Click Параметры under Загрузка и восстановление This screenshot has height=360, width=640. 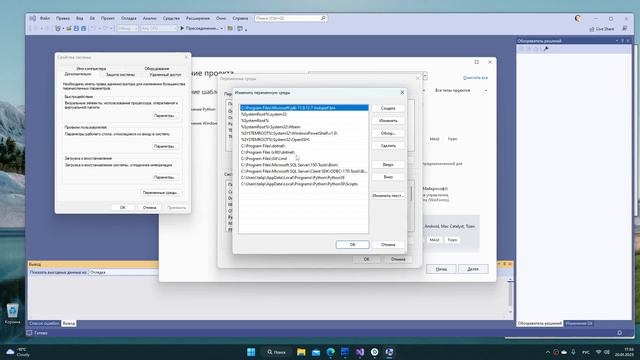[x=164, y=177]
